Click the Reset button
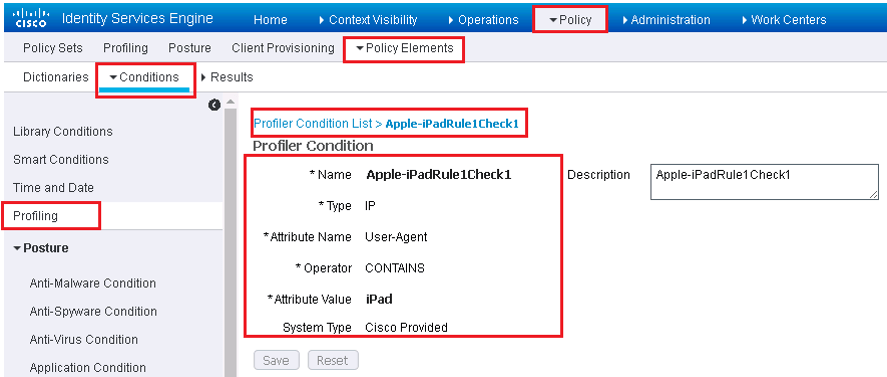This screenshot has height=377, width=887. pyautogui.click(x=333, y=361)
